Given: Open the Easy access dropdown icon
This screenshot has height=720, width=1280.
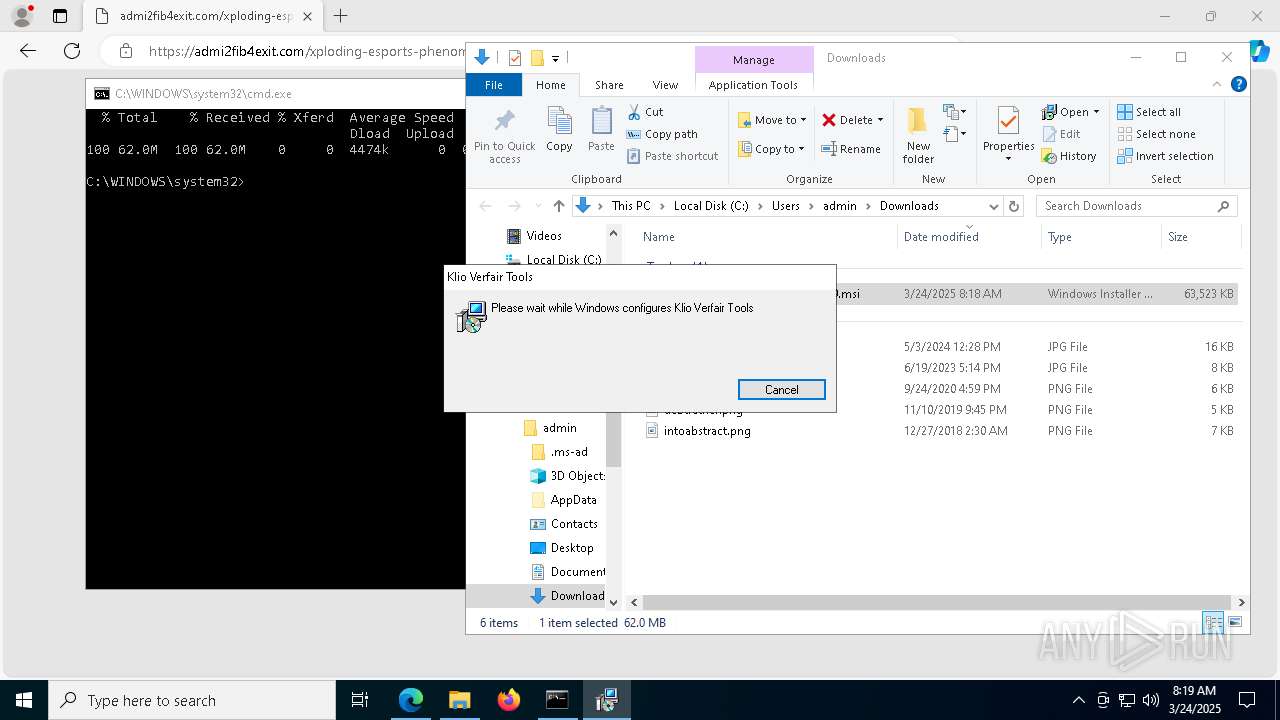Looking at the screenshot, I should [x=953, y=134].
